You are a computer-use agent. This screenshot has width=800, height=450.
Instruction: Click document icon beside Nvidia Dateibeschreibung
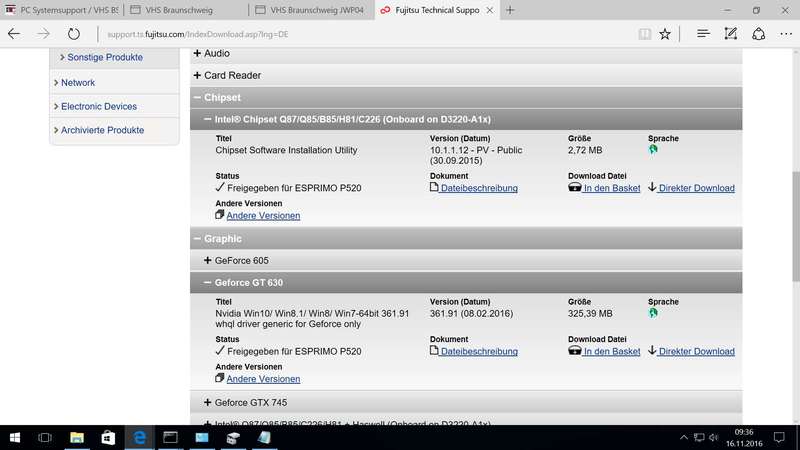click(434, 351)
